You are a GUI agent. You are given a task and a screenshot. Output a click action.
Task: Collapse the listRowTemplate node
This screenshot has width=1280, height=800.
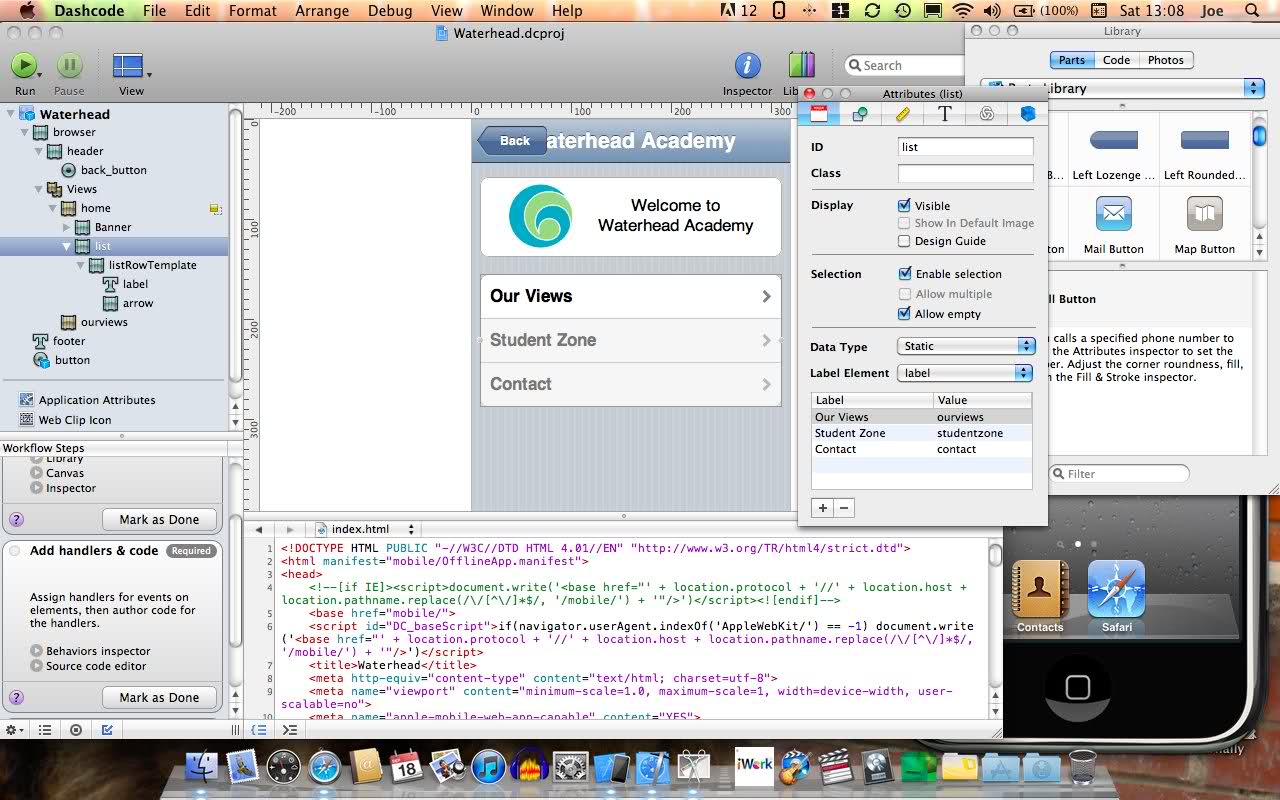(x=81, y=265)
